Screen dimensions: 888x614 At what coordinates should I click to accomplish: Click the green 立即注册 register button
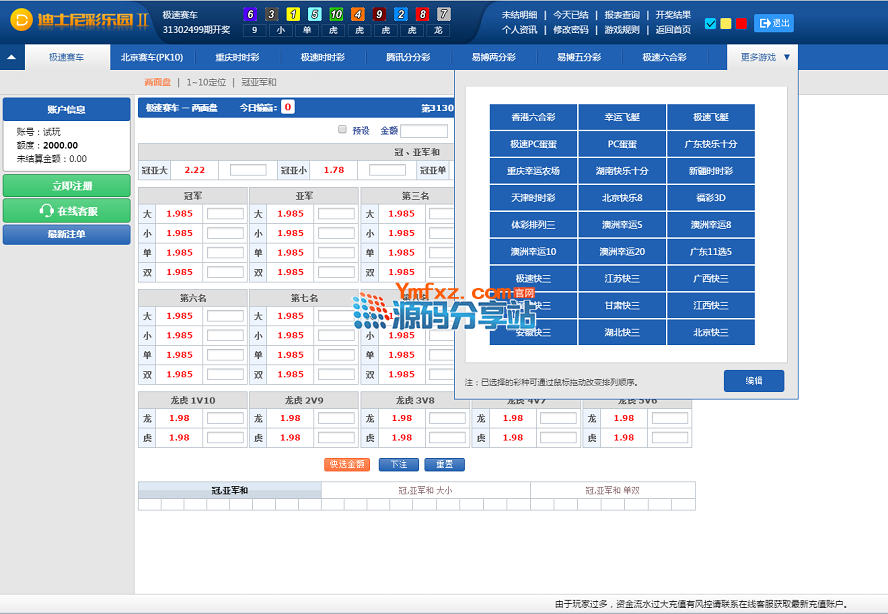(66, 186)
